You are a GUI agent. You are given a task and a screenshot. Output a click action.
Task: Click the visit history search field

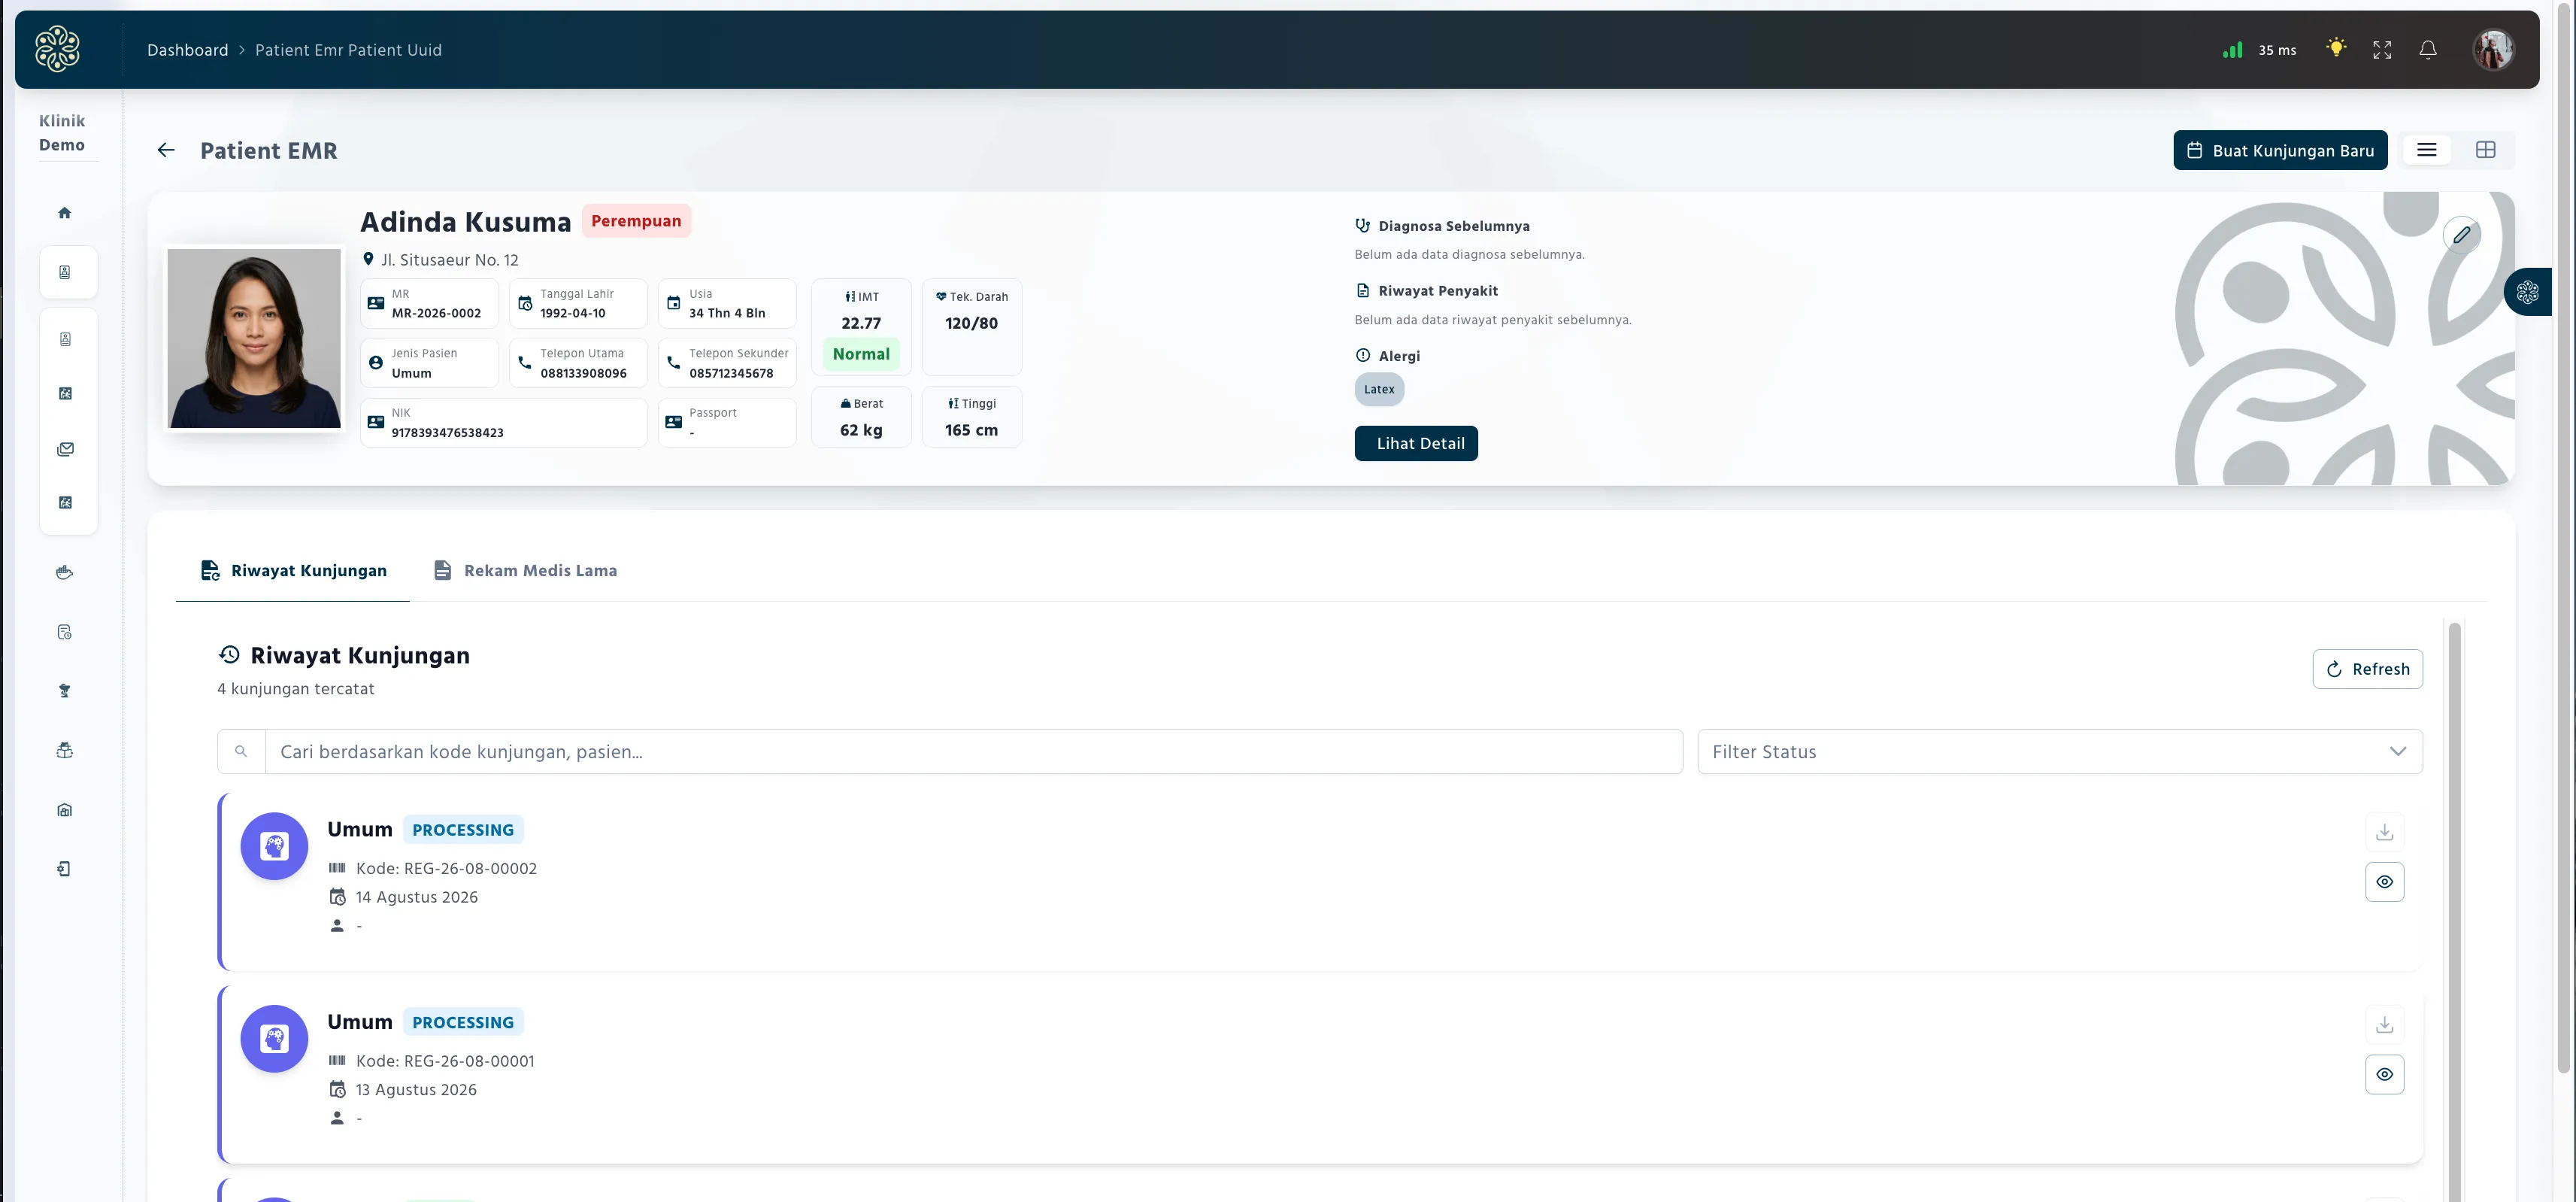(973, 751)
